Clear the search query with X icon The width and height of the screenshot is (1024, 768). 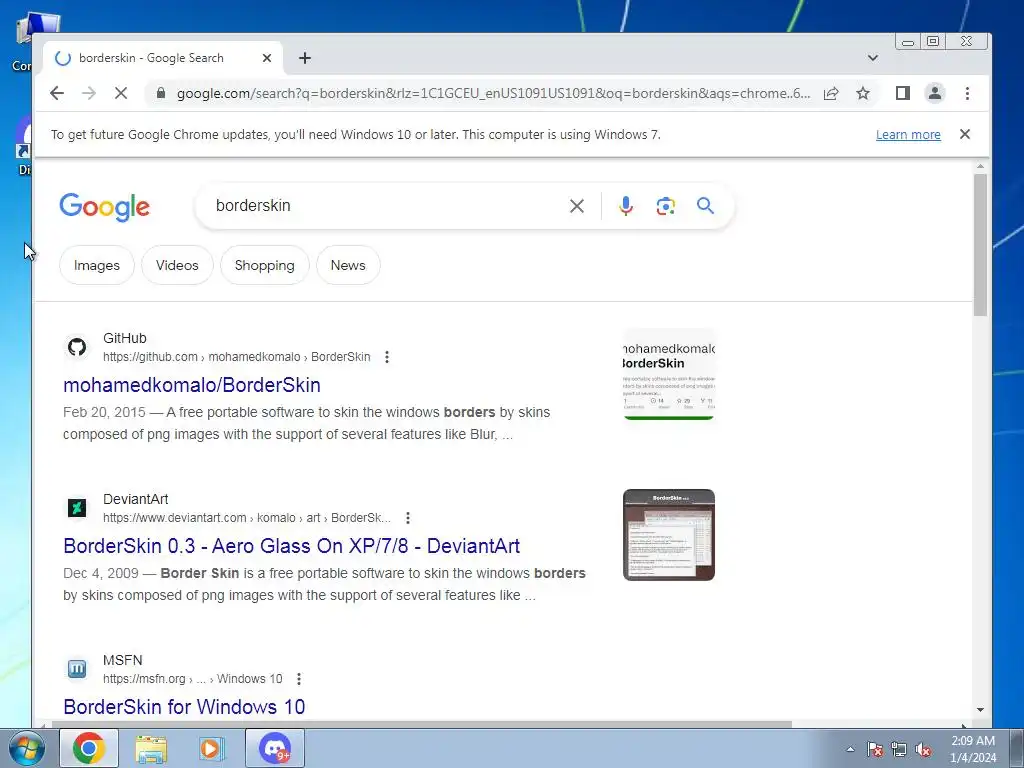point(577,206)
